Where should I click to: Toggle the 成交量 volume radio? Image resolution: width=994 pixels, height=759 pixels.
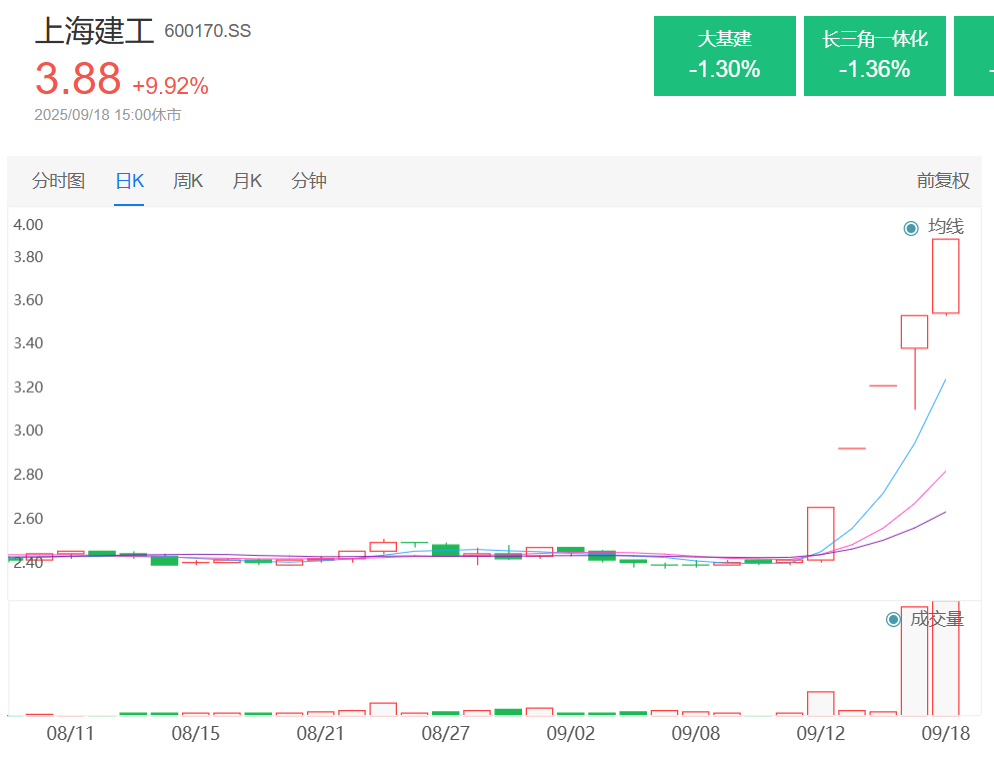893,620
